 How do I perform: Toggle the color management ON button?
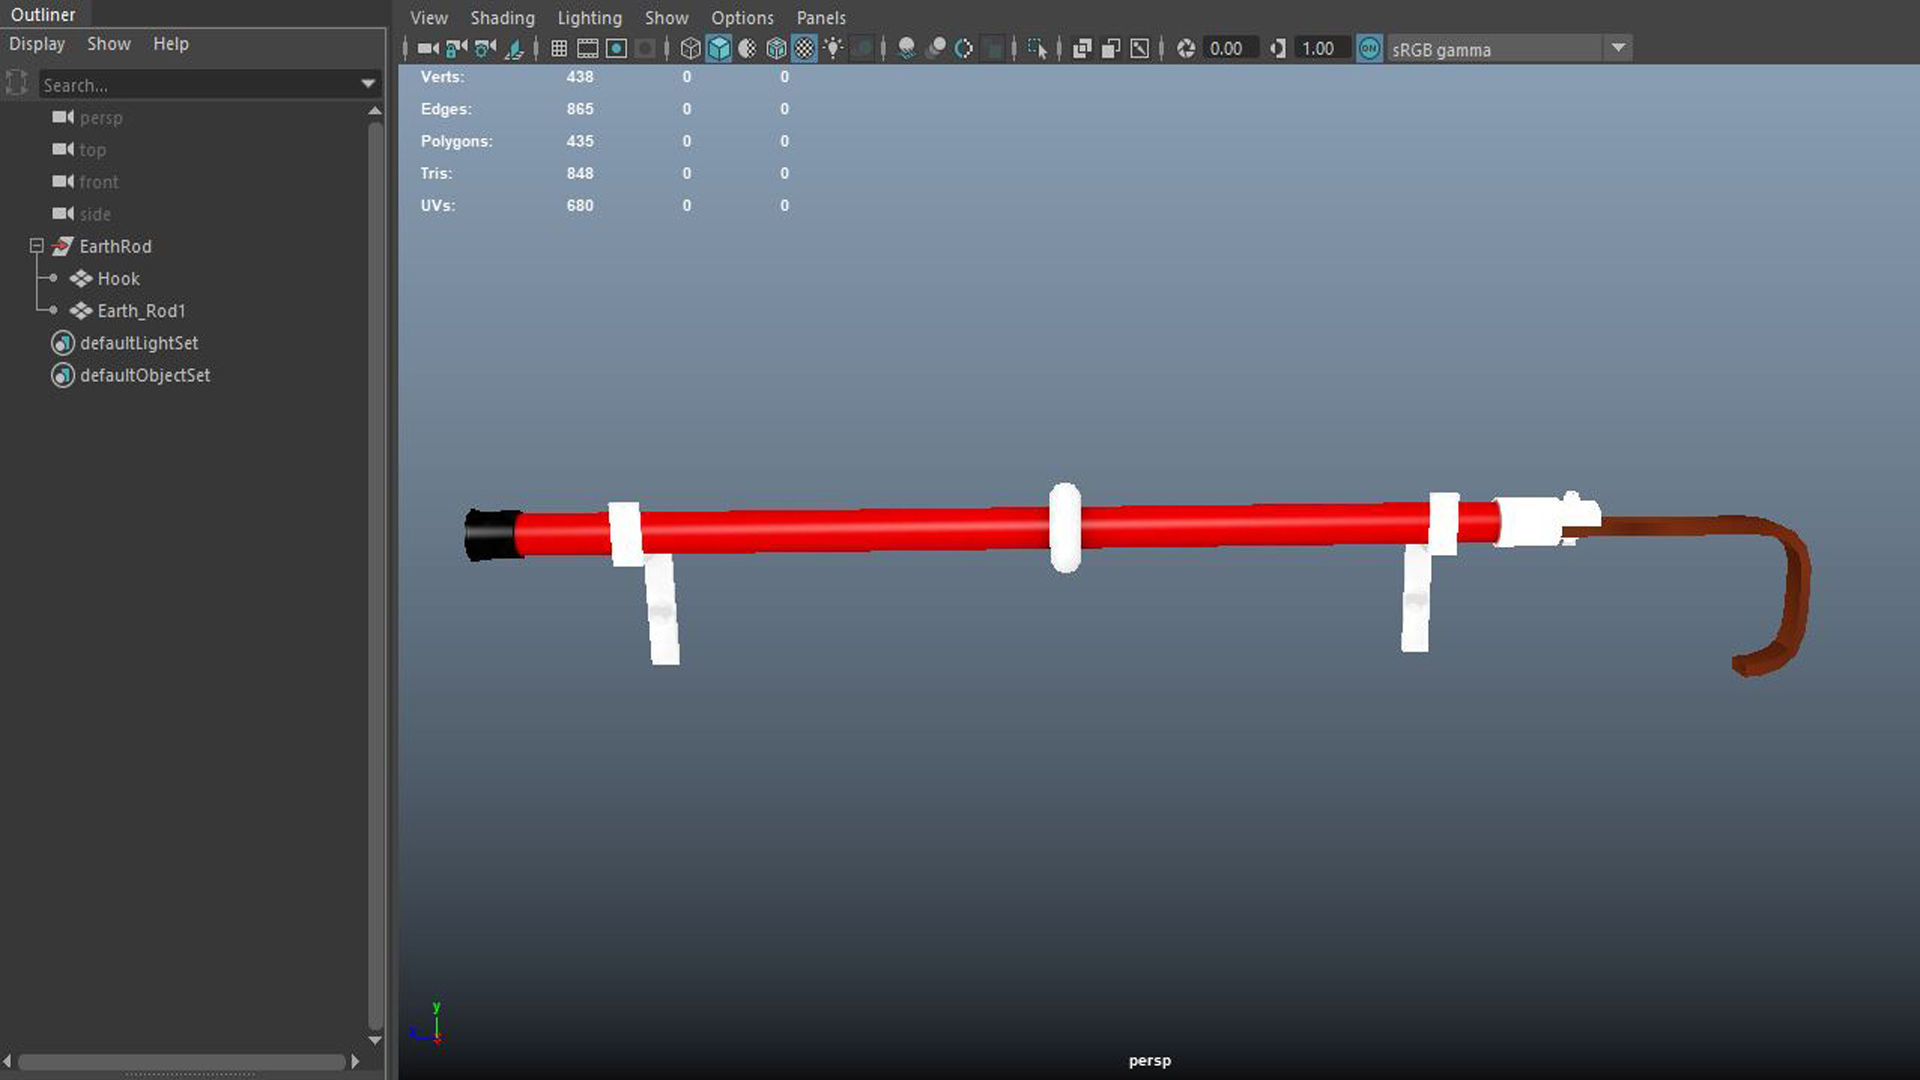tap(1369, 48)
